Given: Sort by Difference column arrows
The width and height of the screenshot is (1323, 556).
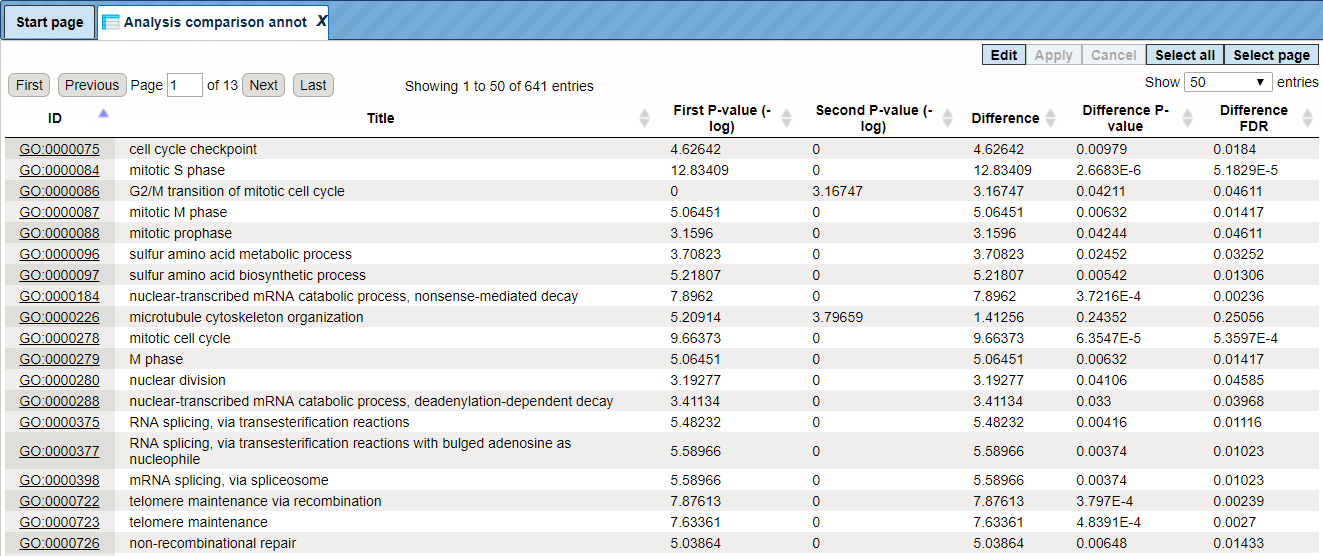Looking at the screenshot, I should [x=1052, y=118].
